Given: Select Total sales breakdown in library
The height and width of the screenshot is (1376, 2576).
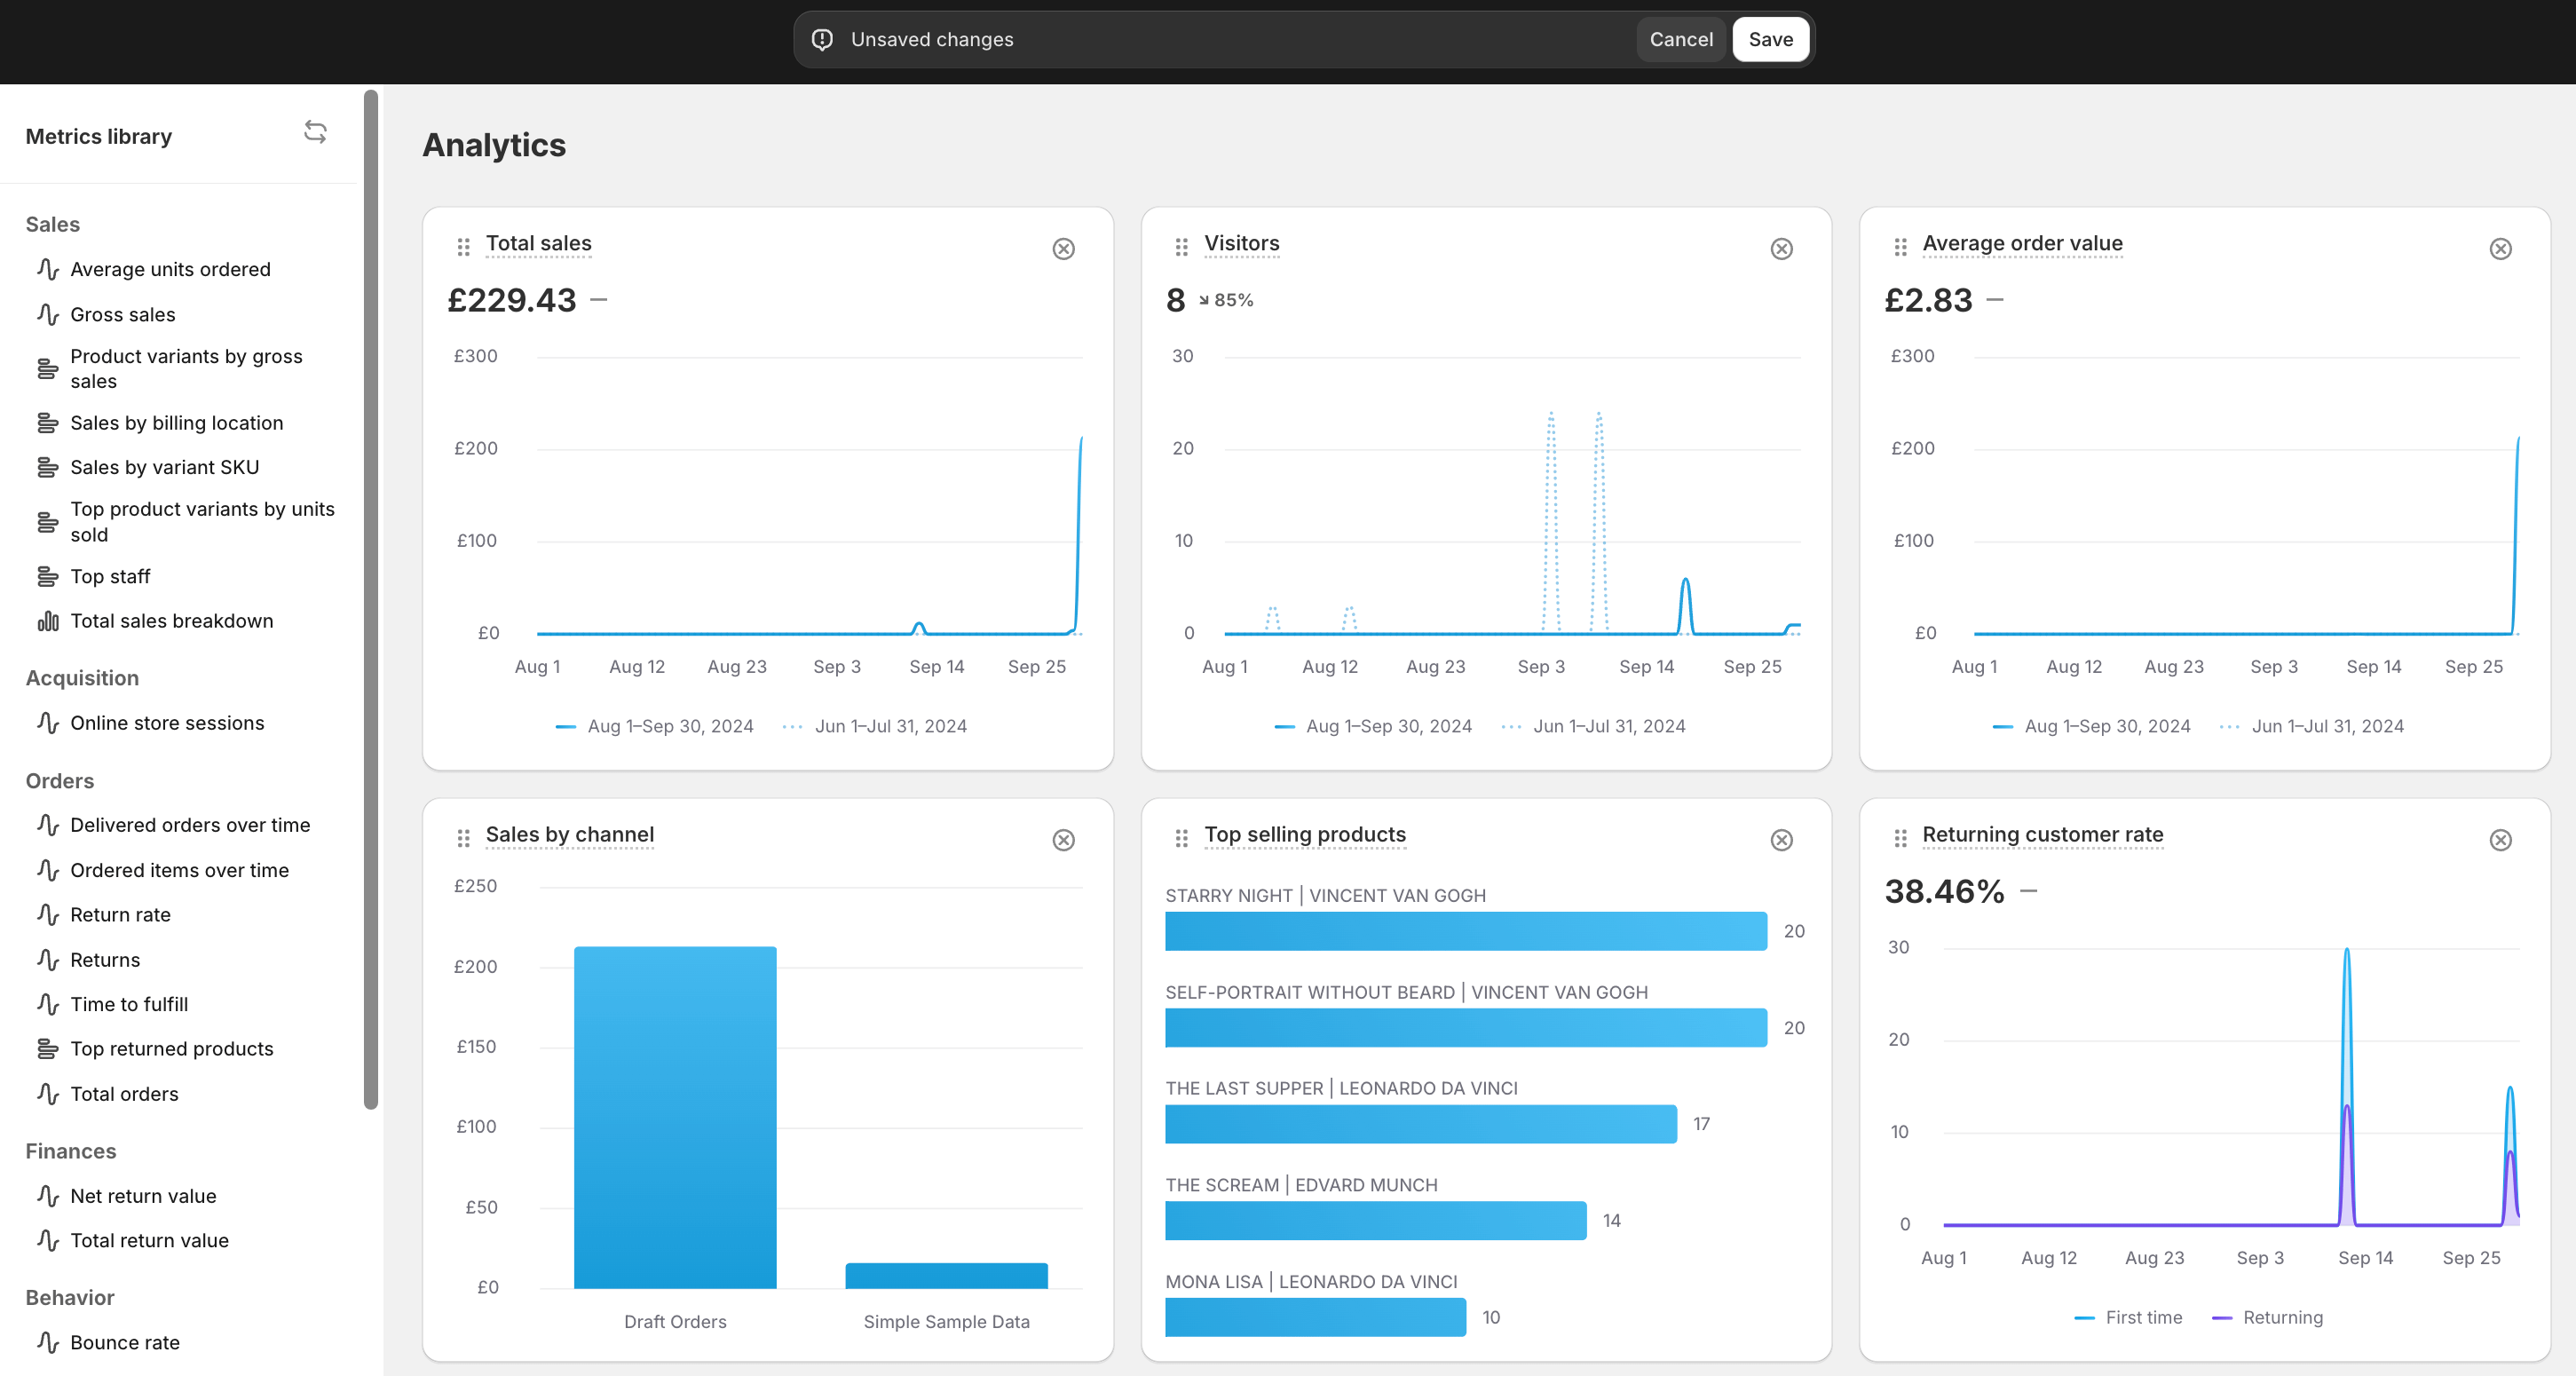Looking at the screenshot, I should coord(172,621).
